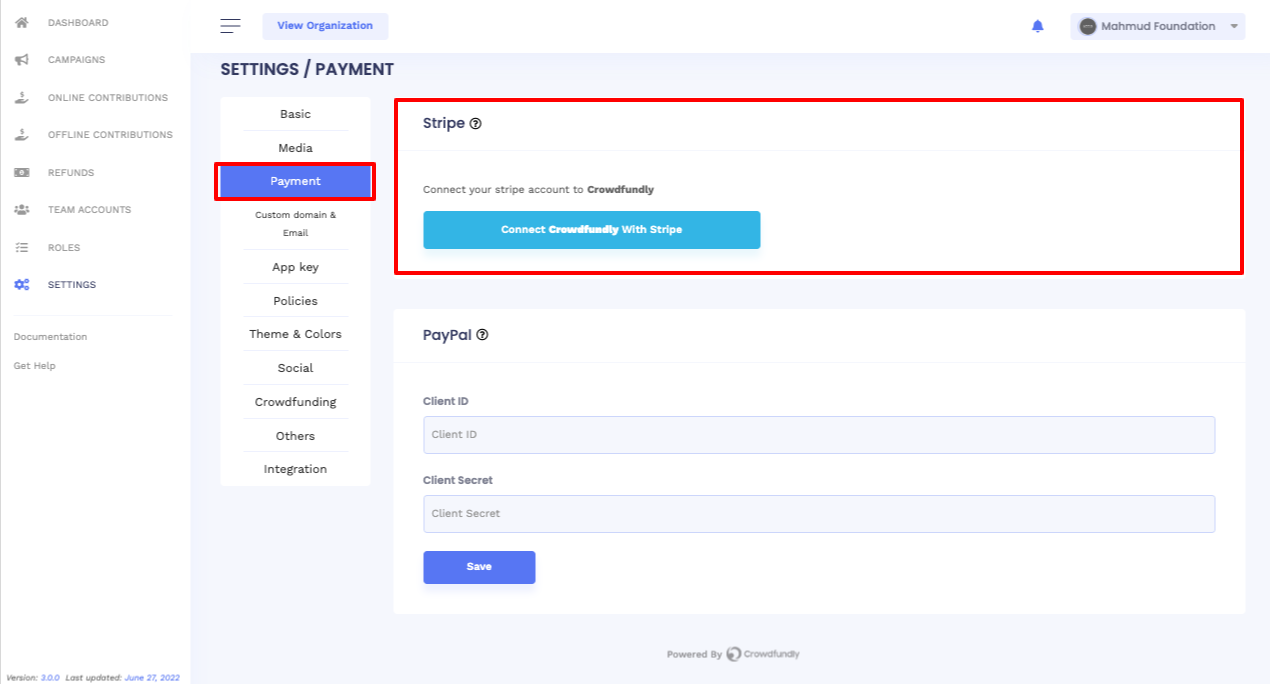Open Campaigns in the sidebar
The width and height of the screenshot is (1270, 684).
76,60
